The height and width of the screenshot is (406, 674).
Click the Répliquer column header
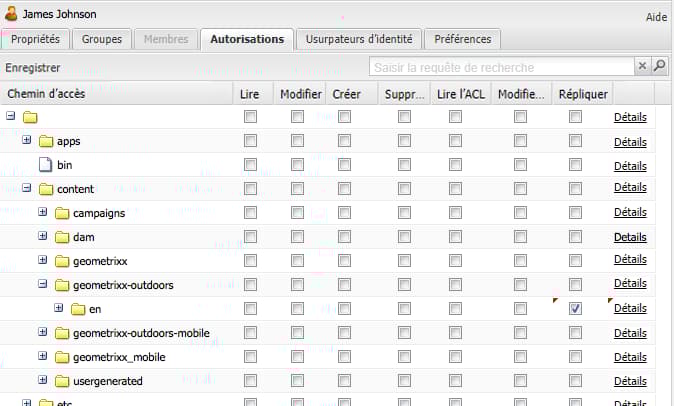click(583, 94)
